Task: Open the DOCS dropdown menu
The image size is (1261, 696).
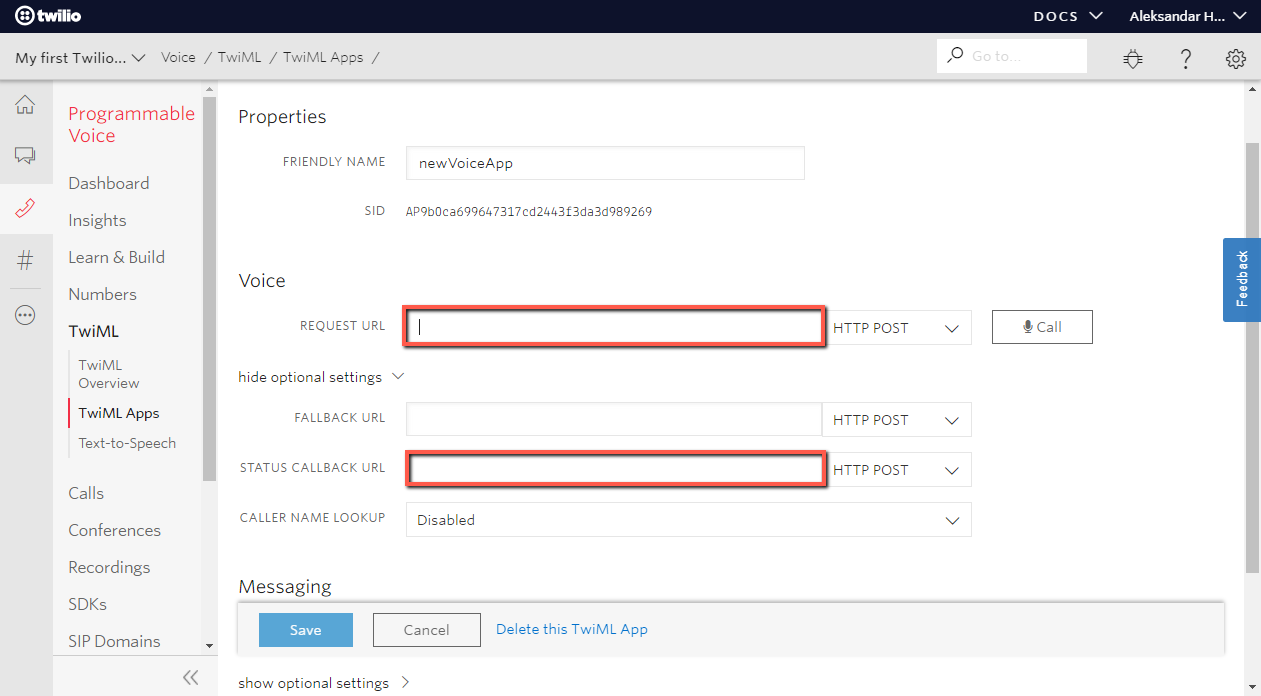Action: (x=1068, y=16)
